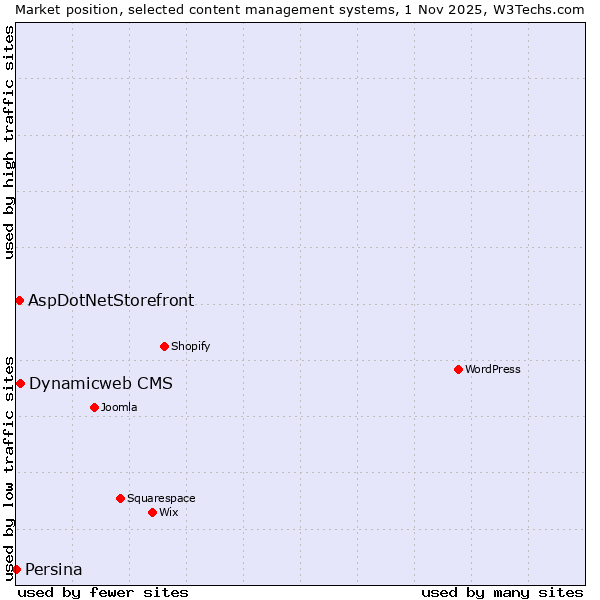Screen dimensions: 600x600
Task: Click the Shopify text label
Action: click(190, 346)
